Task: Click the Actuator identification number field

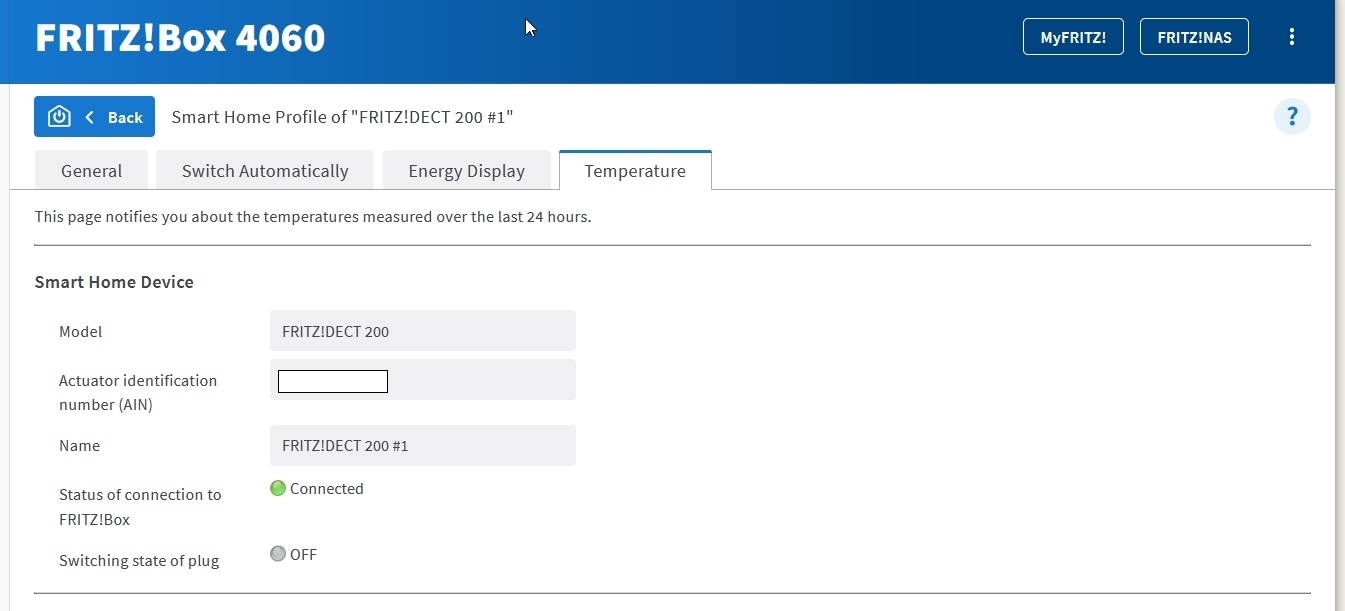Action: [x=423, y=380]
